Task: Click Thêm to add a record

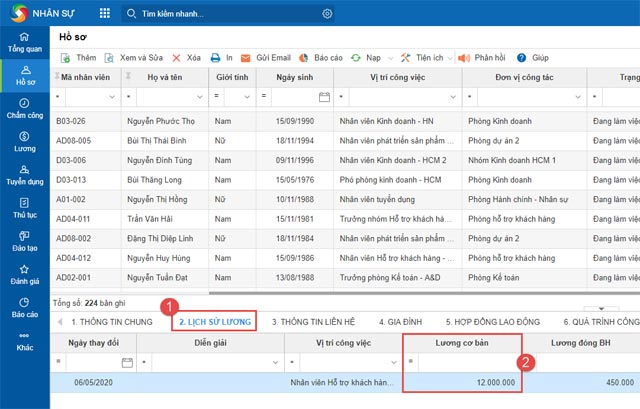Action: tap(78, 59)
